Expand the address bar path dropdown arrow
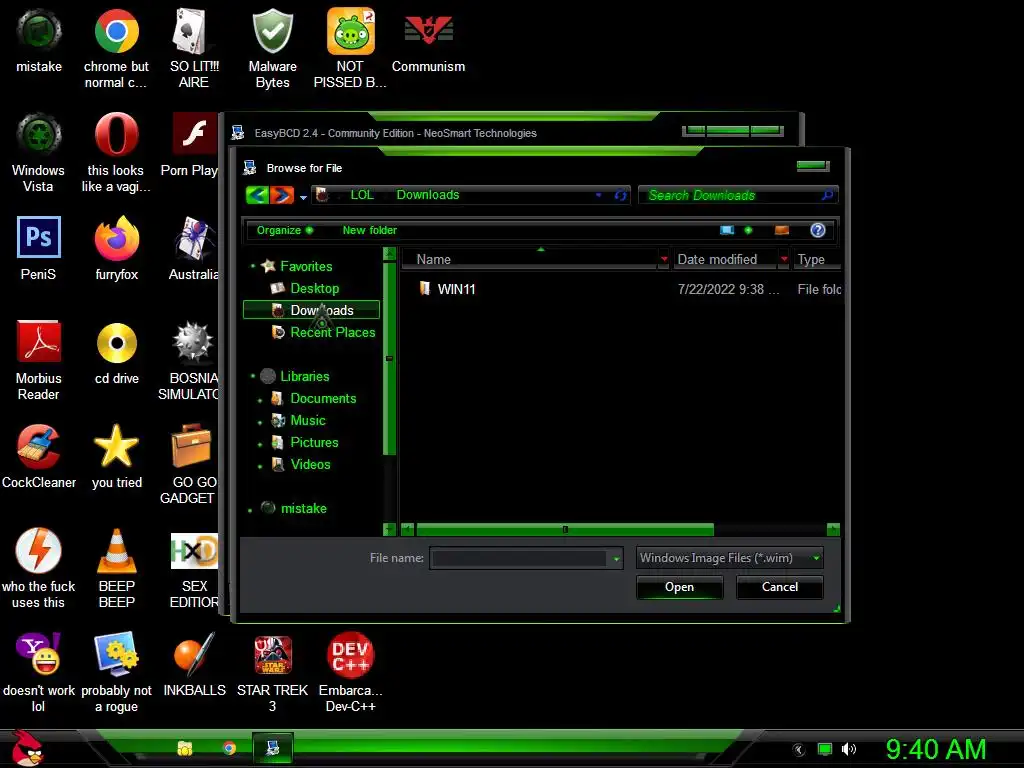Image resolution: width=1024 pixels, height=768 pixels. click(598, 195)
